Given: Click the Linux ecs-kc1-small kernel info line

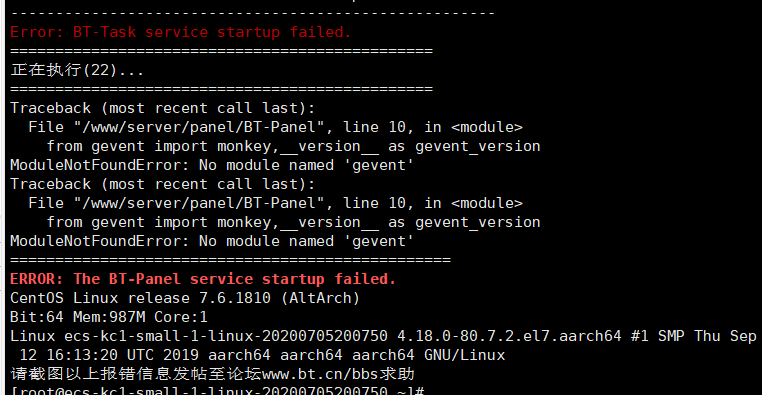Looking at the screenshot, I should coord(383,336).
